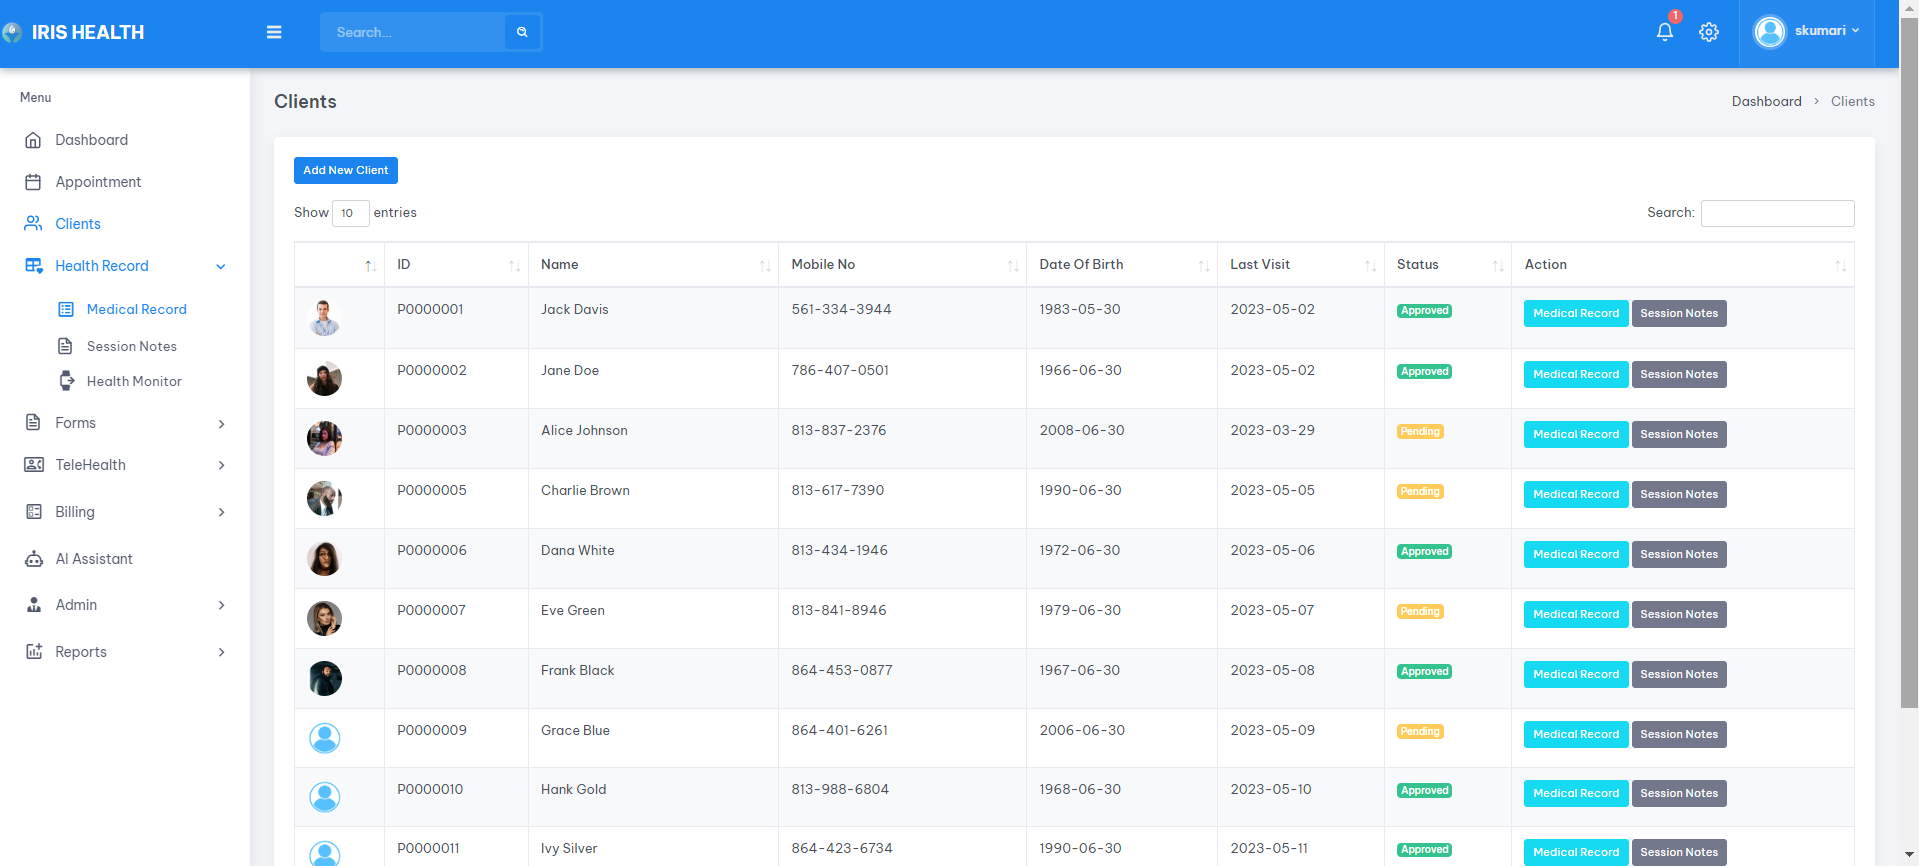Click the Admin sidebar icon

point(34,605)
